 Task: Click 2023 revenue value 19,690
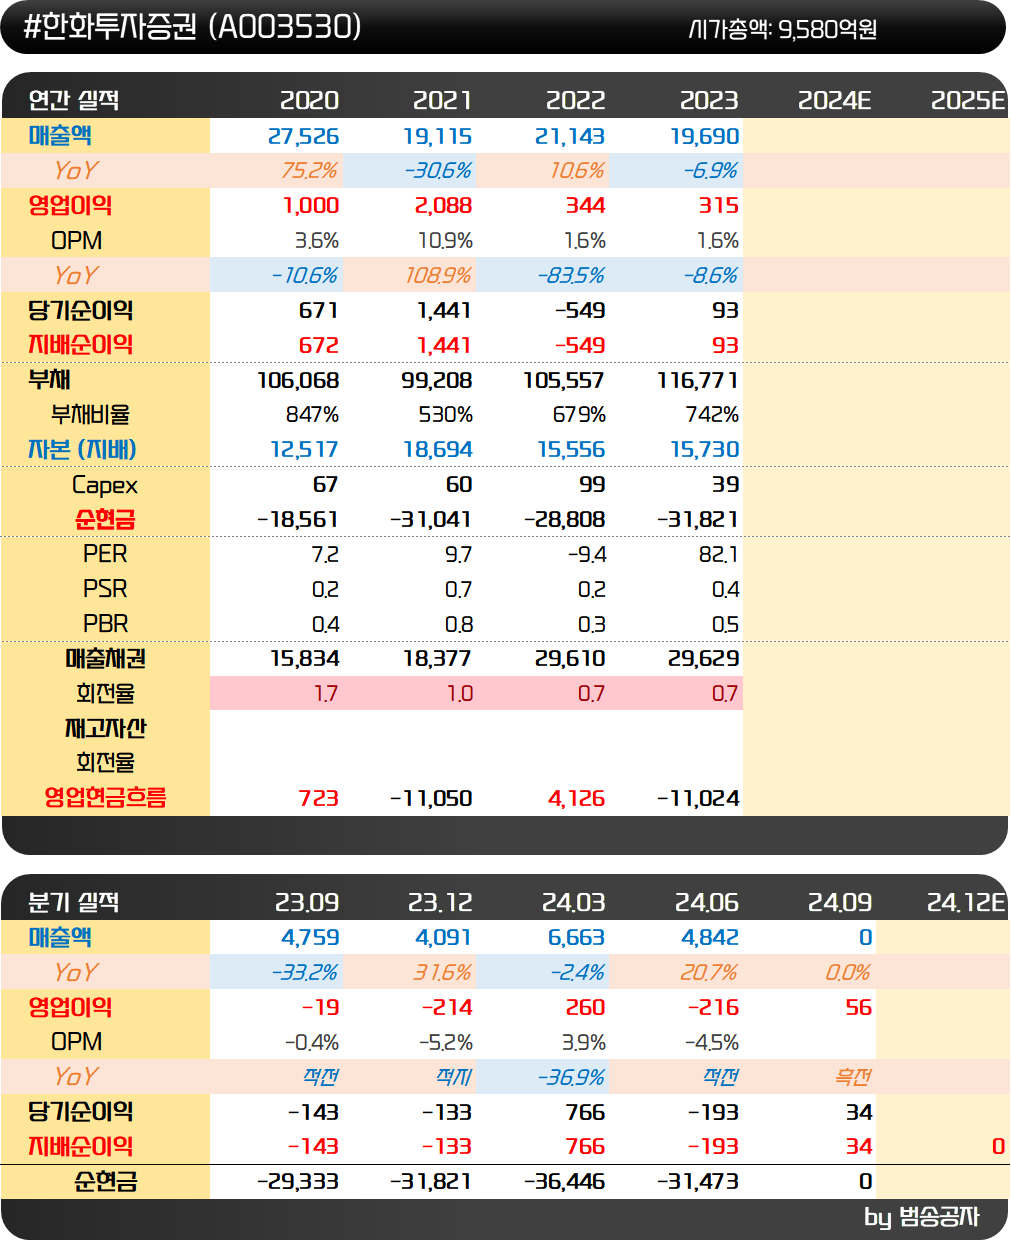(704, 136)
